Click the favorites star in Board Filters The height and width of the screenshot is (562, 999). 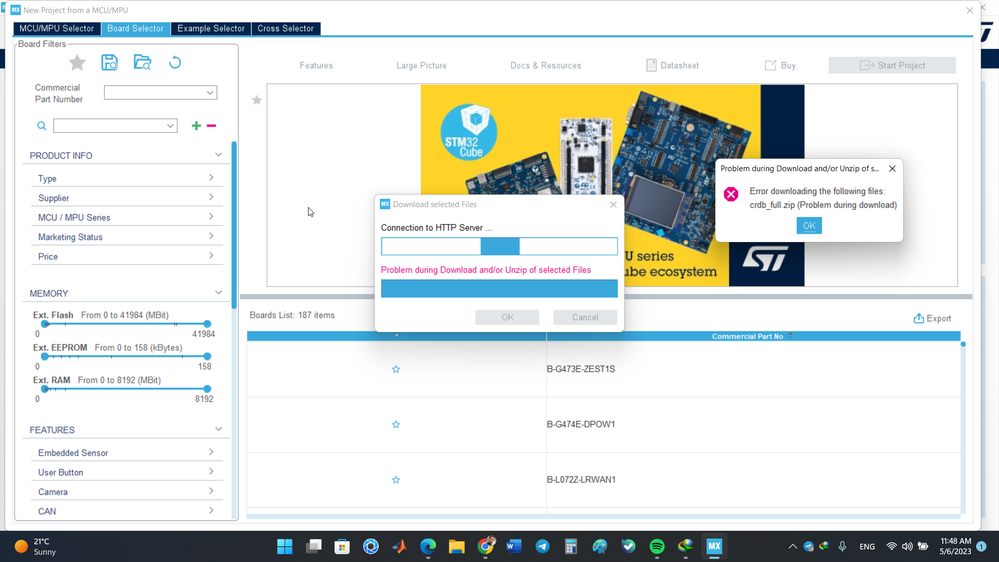(x=77, y=62)
